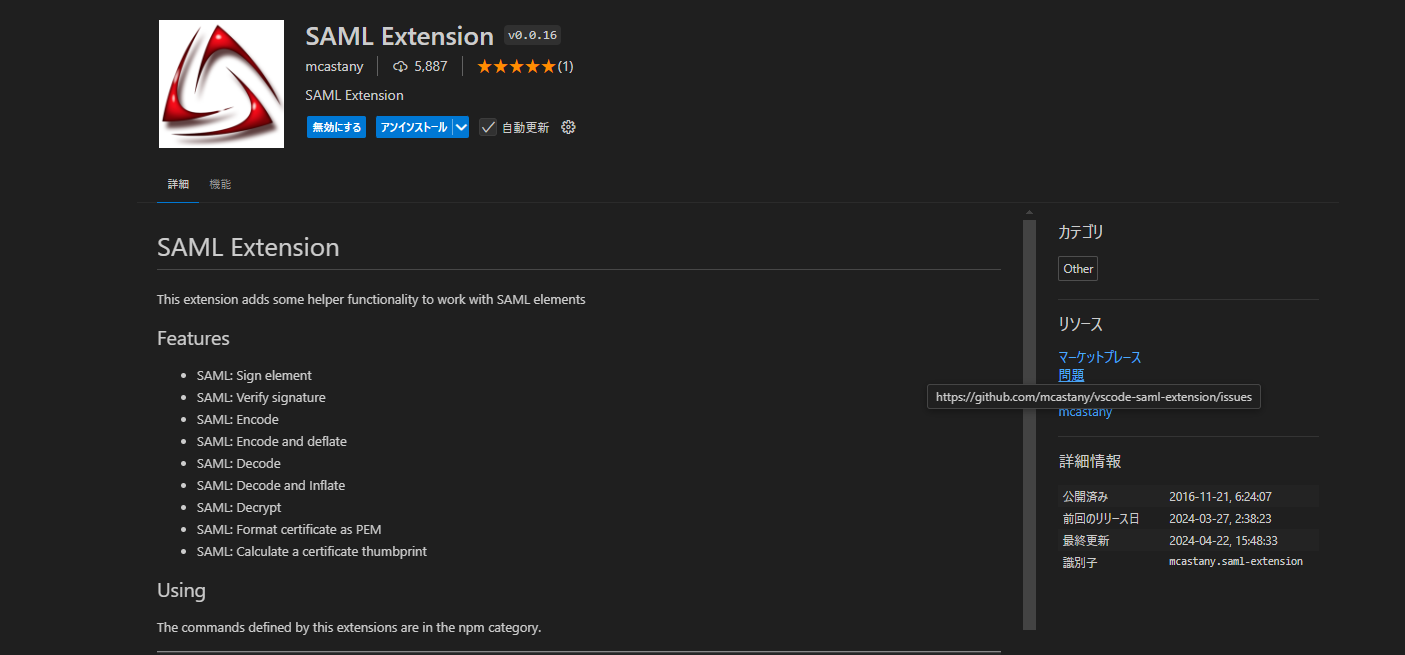Open the アンインストール dropdown arrow

point(459,127)
